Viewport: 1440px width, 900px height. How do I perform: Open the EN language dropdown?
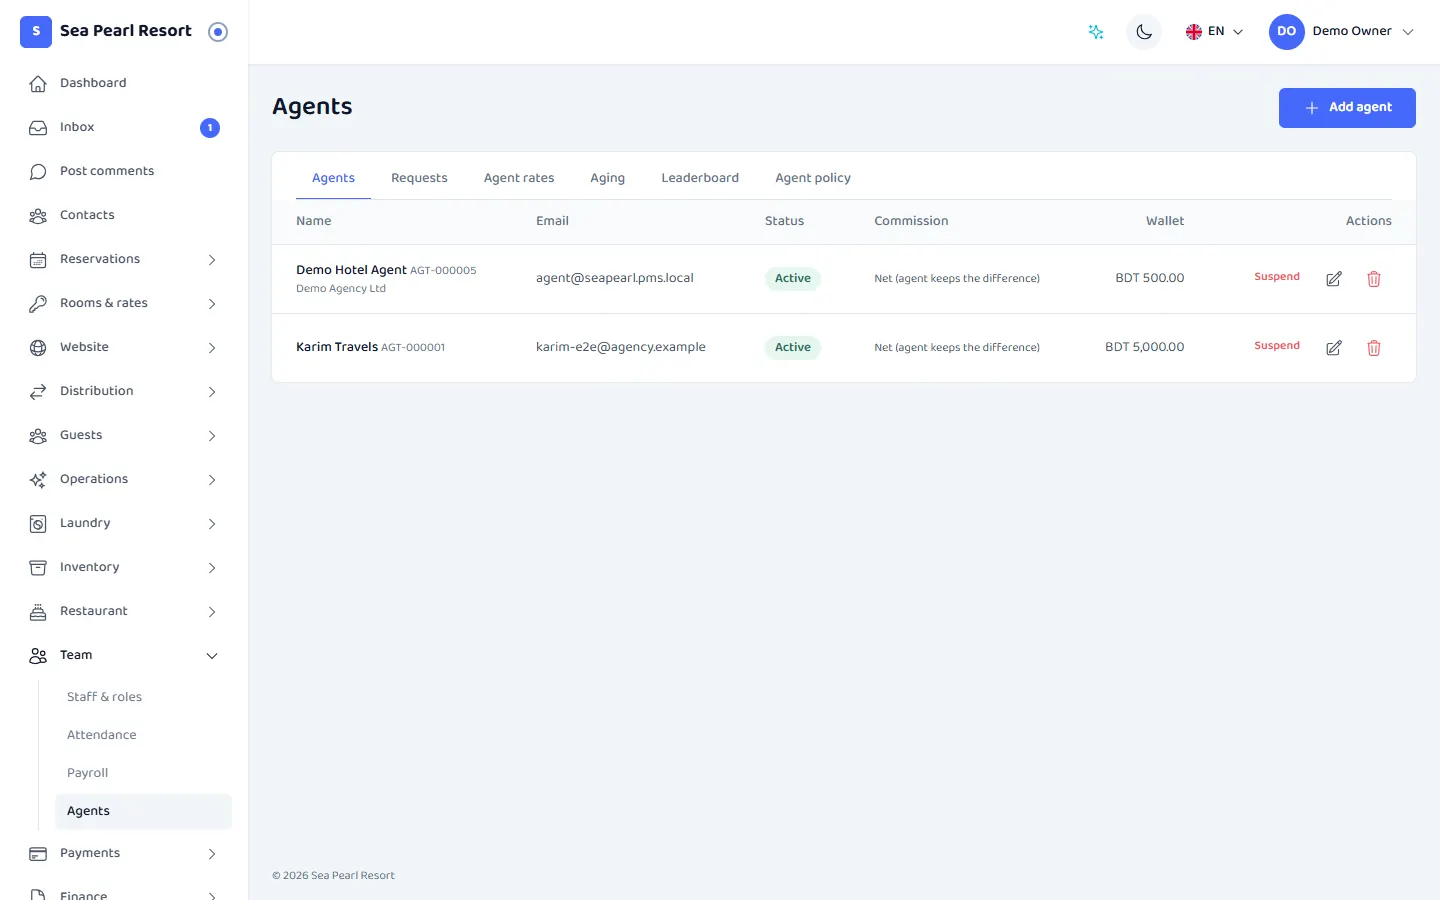click(1214, 32)
